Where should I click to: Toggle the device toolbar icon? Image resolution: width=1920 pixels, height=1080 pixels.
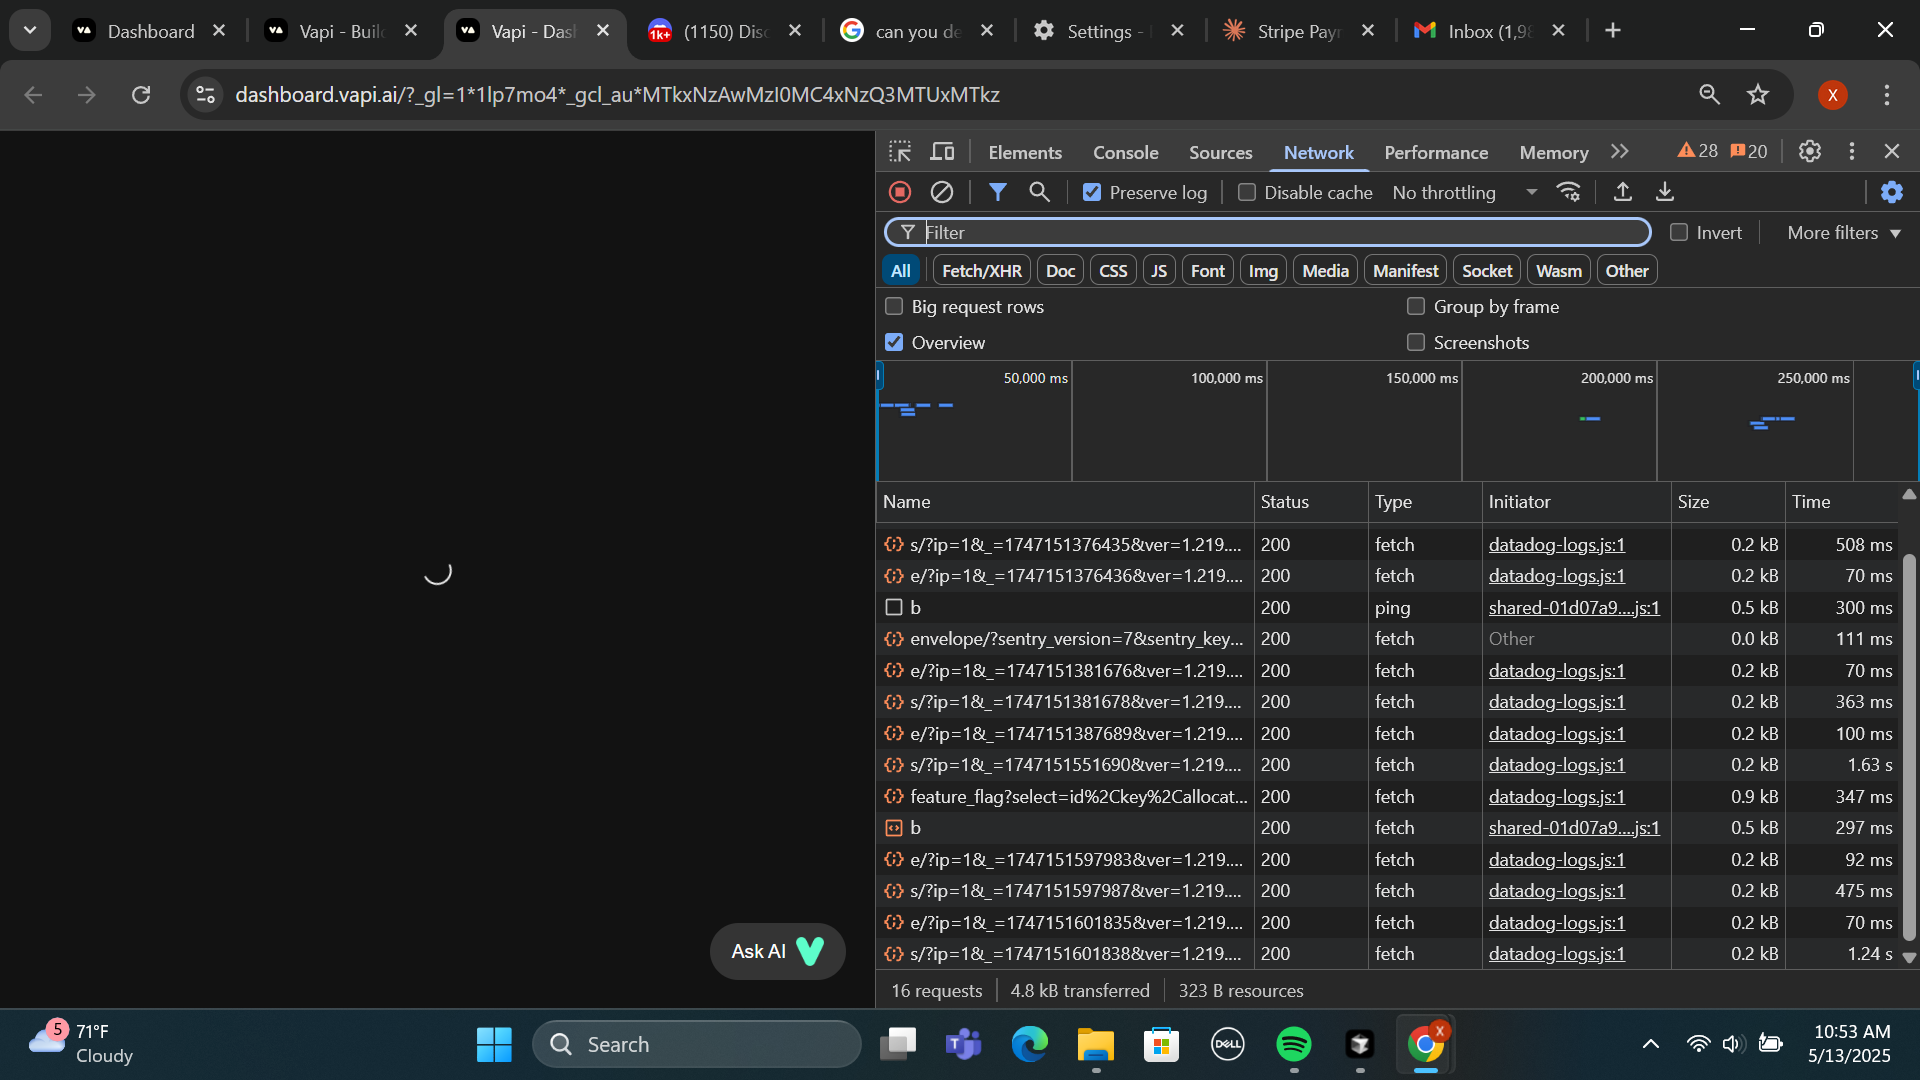(x=942, y=152)
